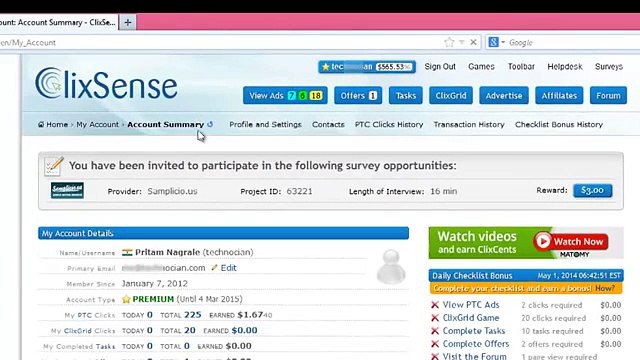Open PTC Clicks History tab

tap(389, 124)
